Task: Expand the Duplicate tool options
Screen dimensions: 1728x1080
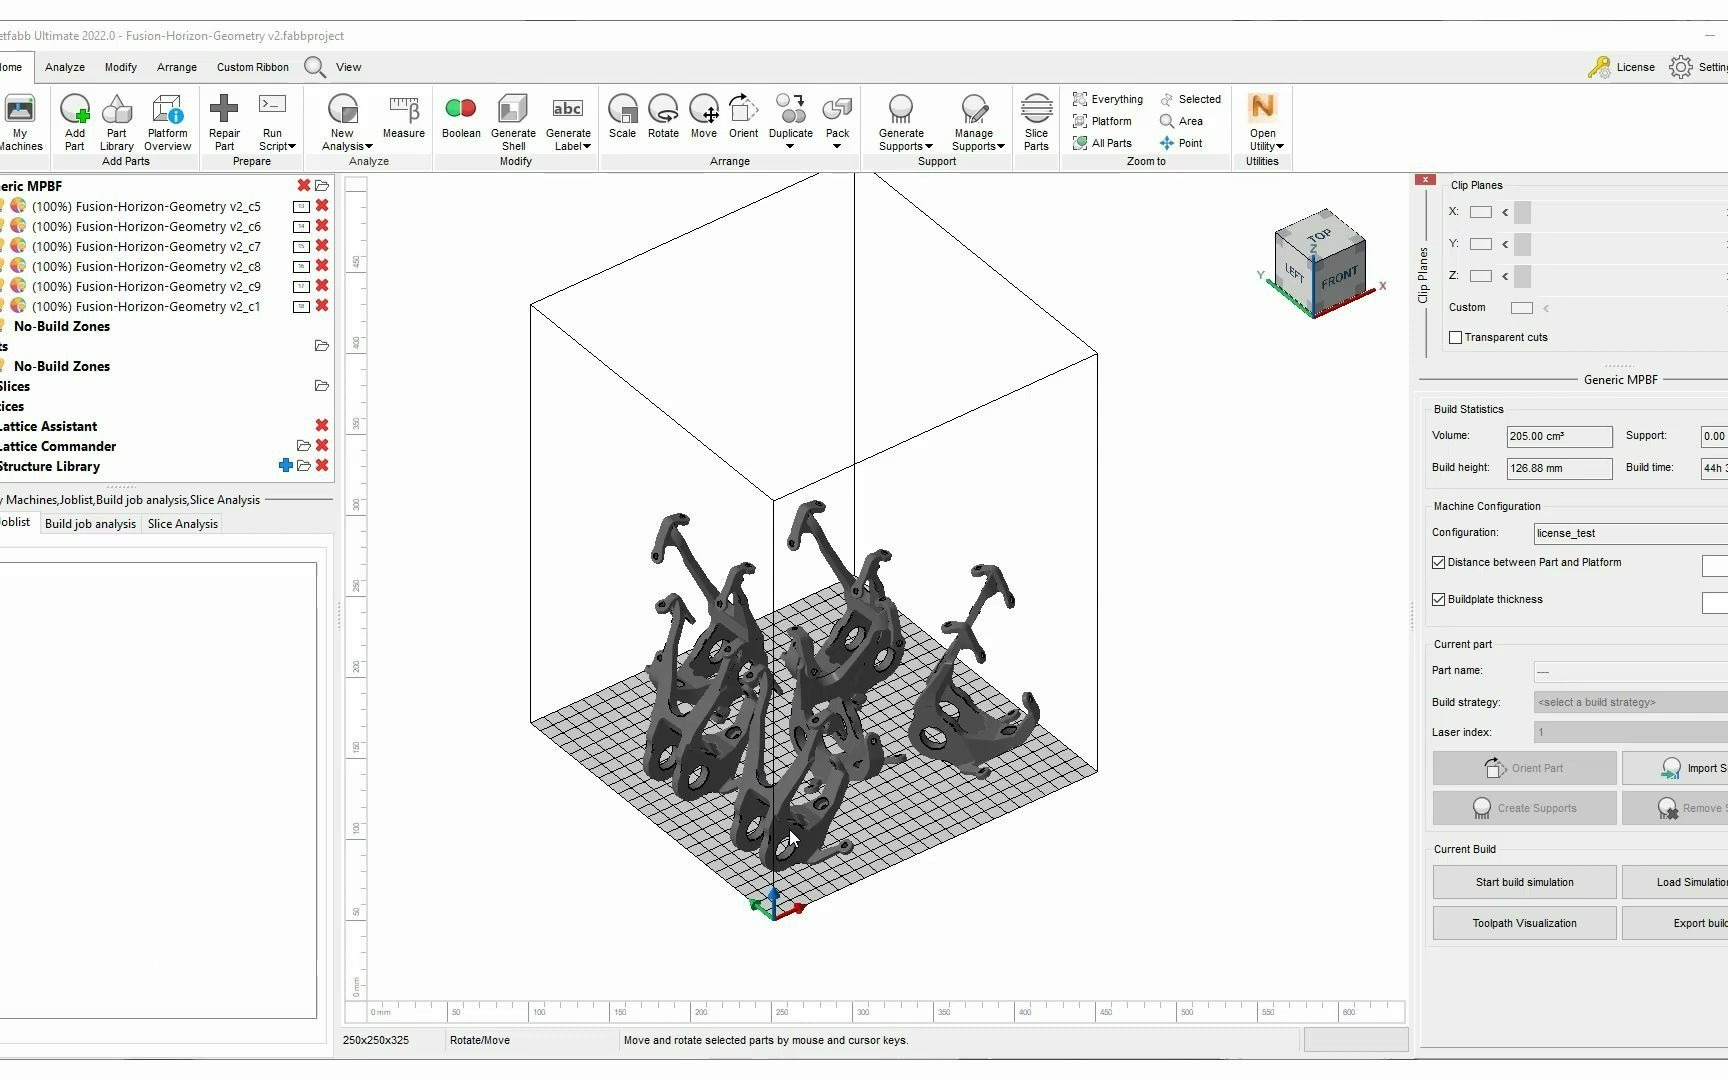Action: 791,146
